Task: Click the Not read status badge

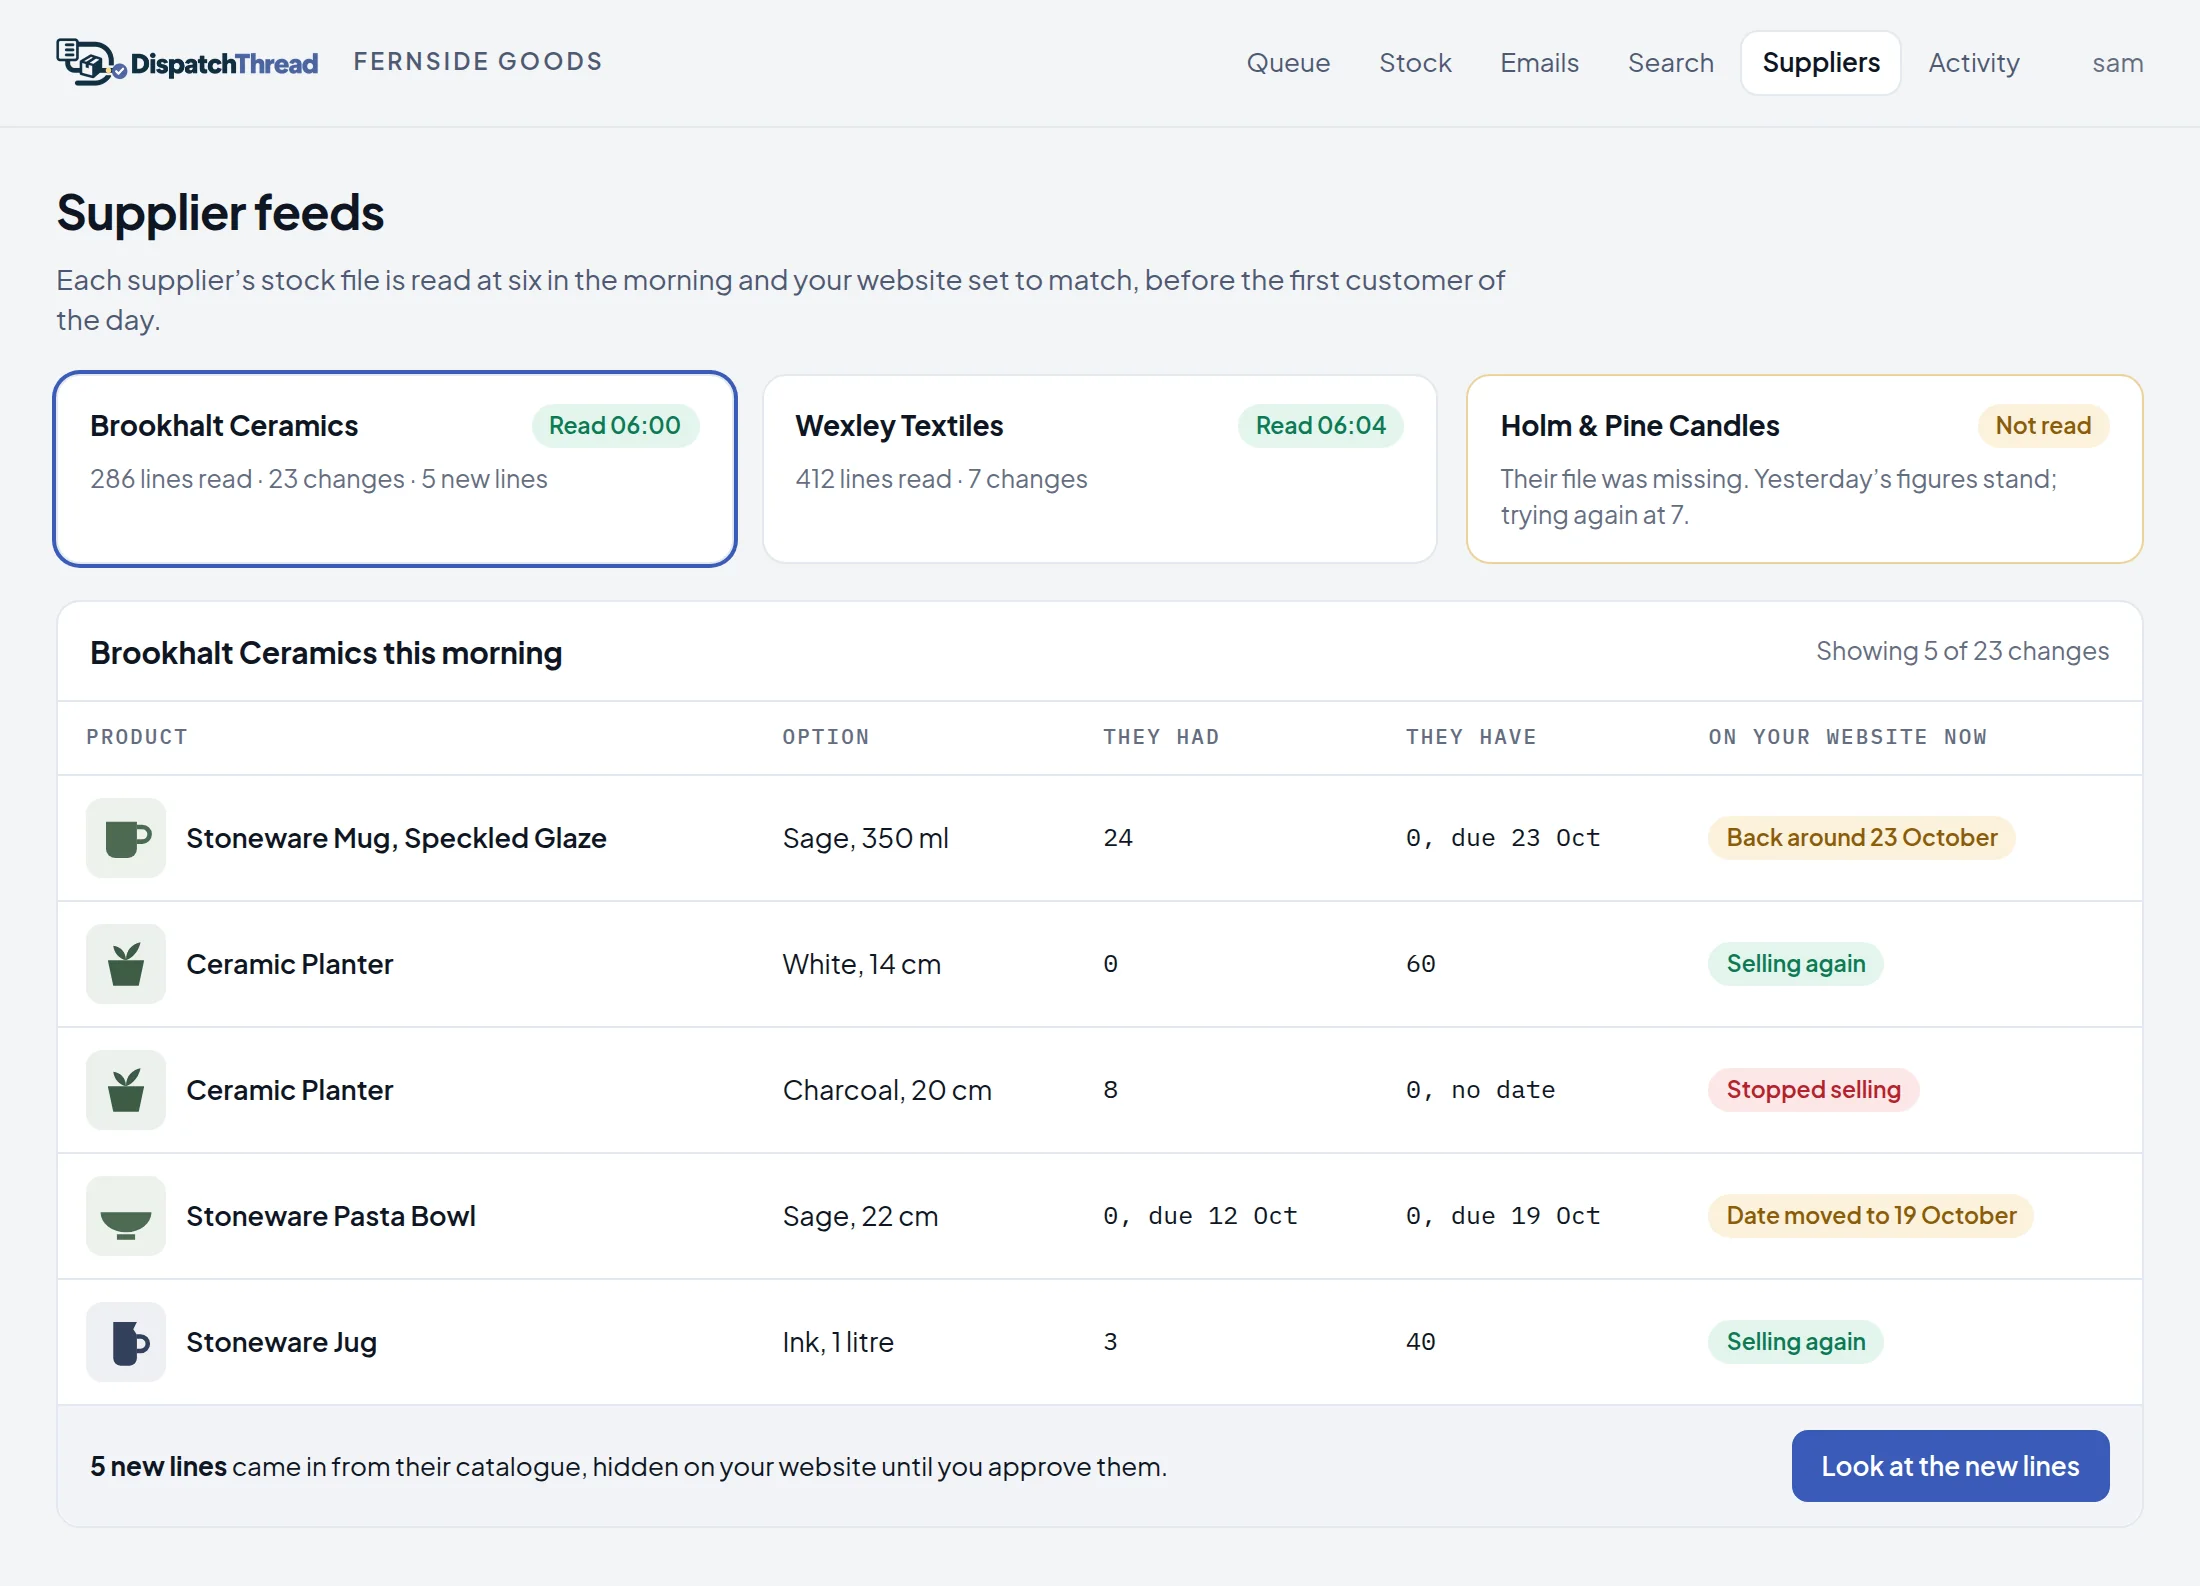Action: click(x=2043, y=426)
